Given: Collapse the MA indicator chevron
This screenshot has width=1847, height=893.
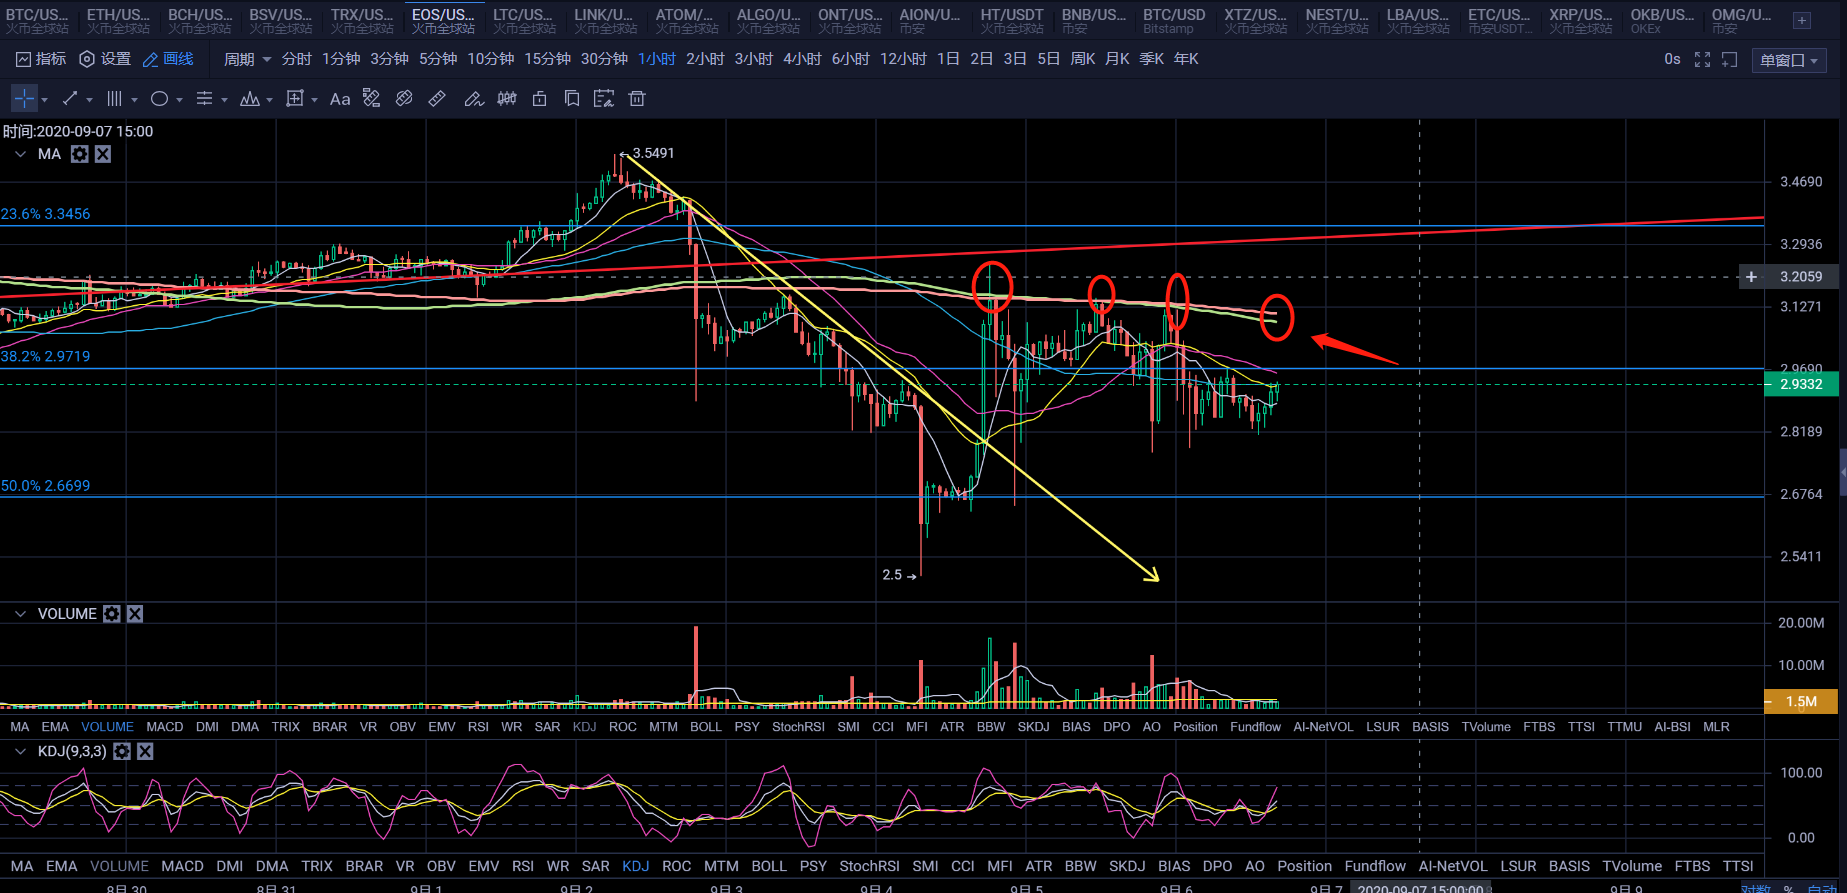Looking at the screenshot, I should pyautogui.click(x=20, y=154).
